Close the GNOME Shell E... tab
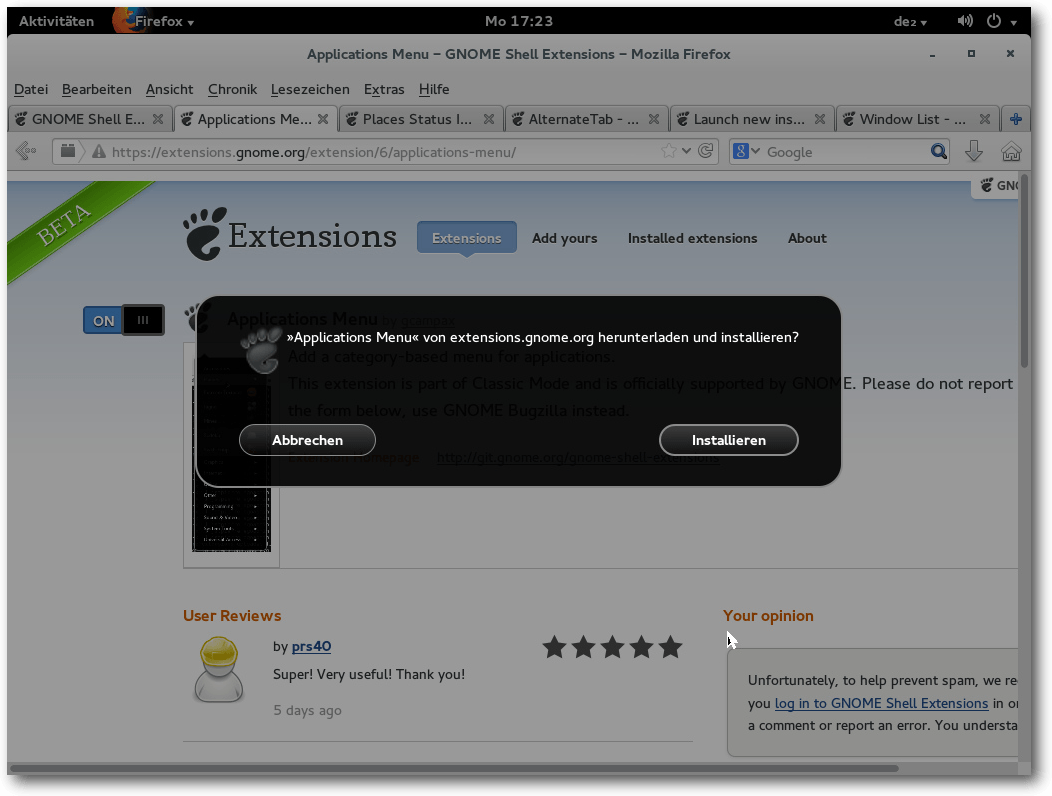Screen dimensions: 1052x796 (x=158, y=119)
